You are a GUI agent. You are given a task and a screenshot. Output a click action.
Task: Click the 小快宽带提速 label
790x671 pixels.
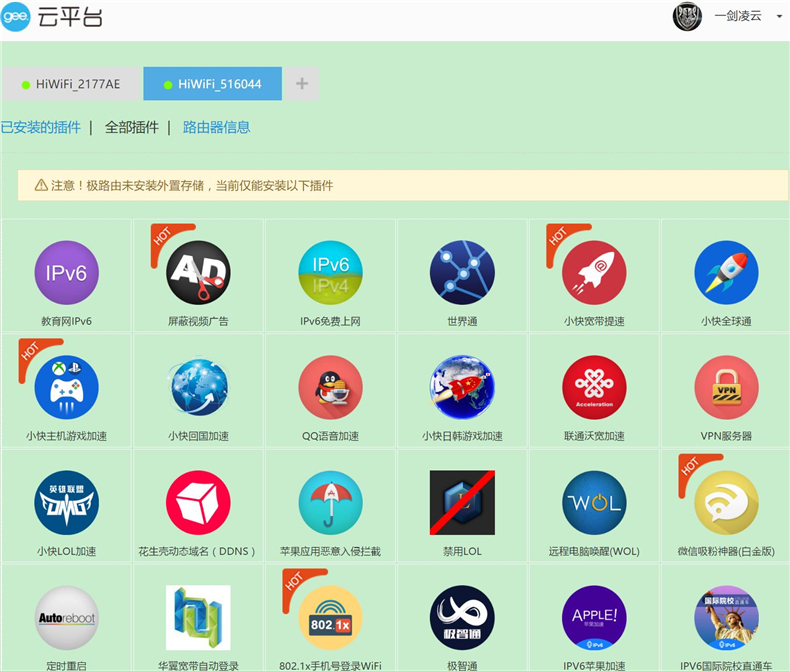point(594,321)
